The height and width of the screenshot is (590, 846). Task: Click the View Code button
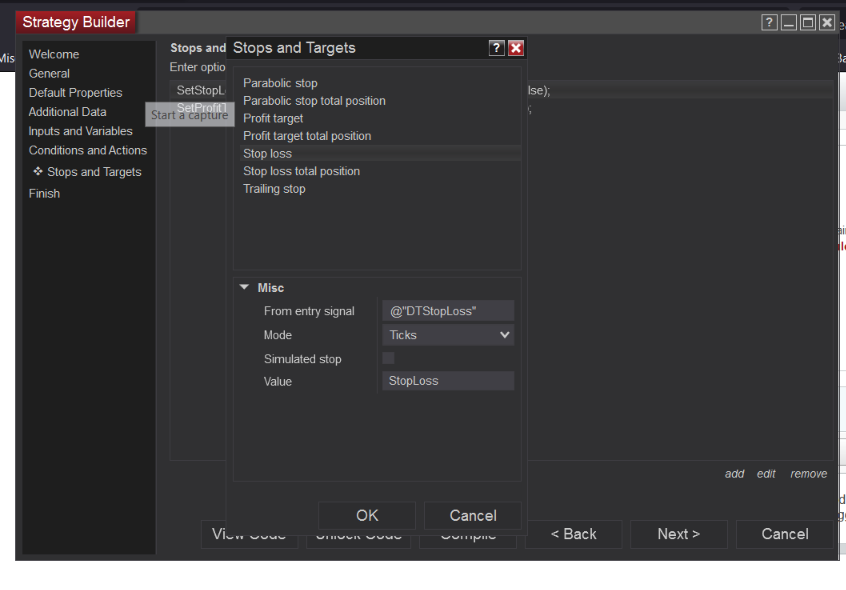click(249, 535)
